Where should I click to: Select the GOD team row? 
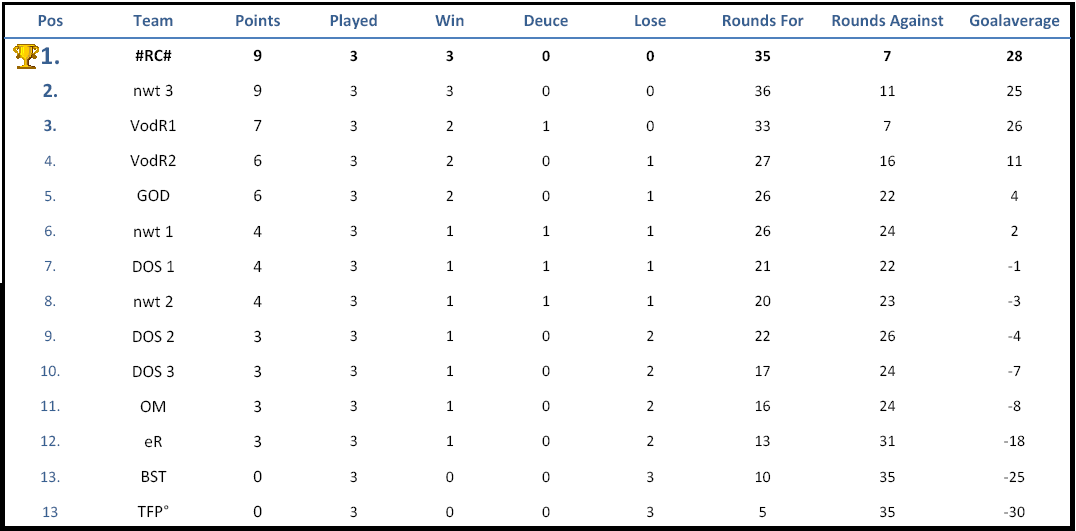pyautogui.click(x=538, y=196)
